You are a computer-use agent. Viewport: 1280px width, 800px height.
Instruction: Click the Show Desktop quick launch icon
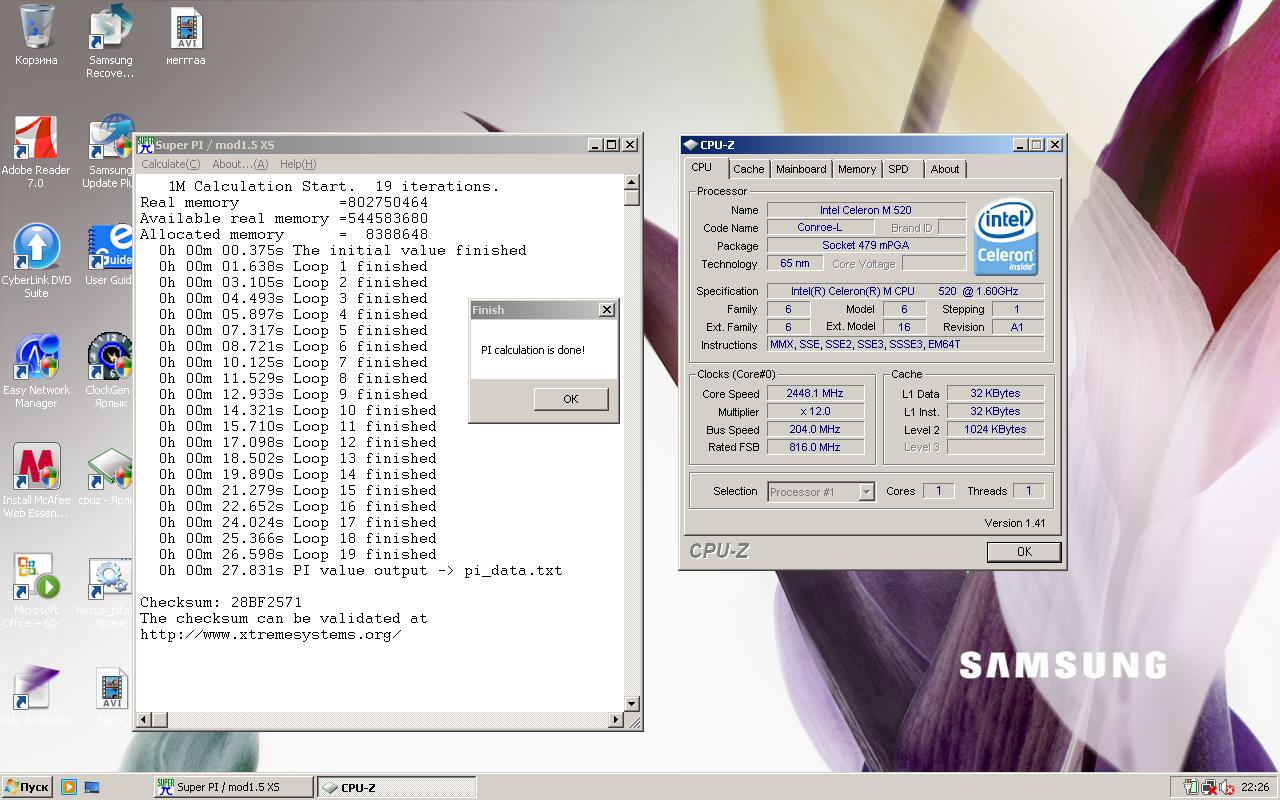92,787
